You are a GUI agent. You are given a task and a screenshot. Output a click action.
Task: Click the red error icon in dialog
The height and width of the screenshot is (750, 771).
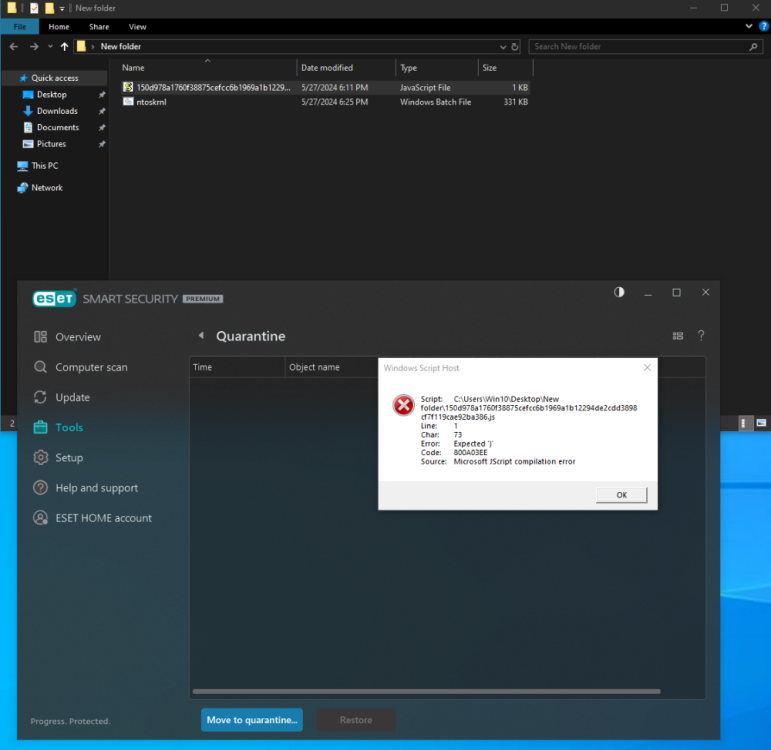pos(403,405)
